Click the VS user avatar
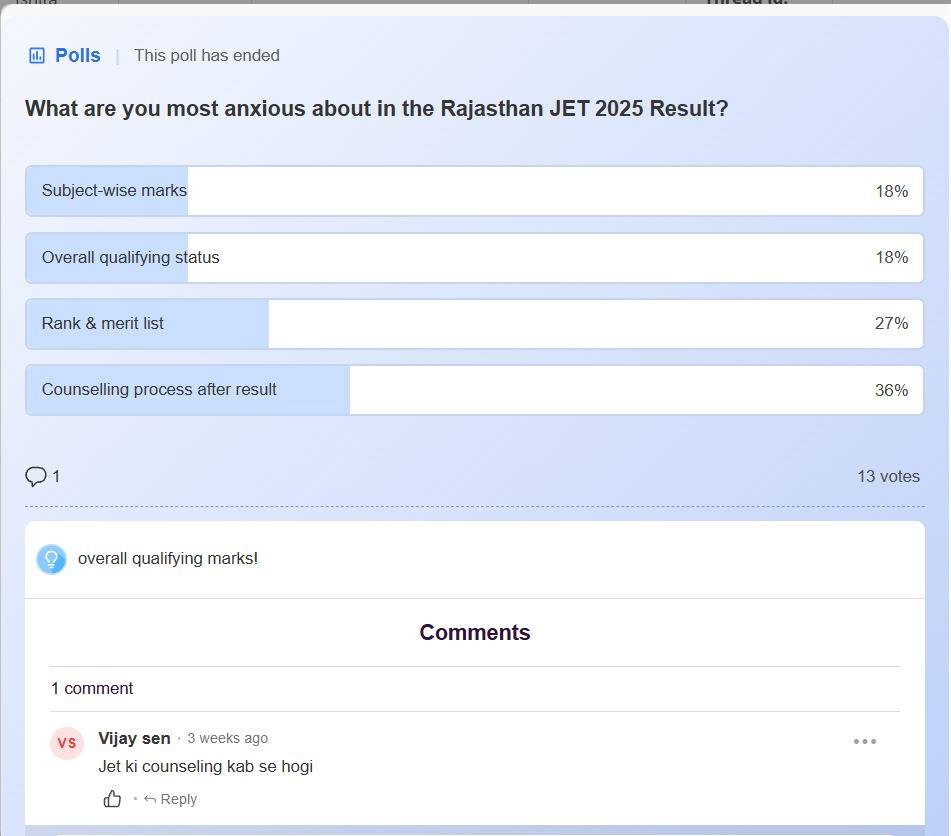Screen dimensions: 951x836 67,743
